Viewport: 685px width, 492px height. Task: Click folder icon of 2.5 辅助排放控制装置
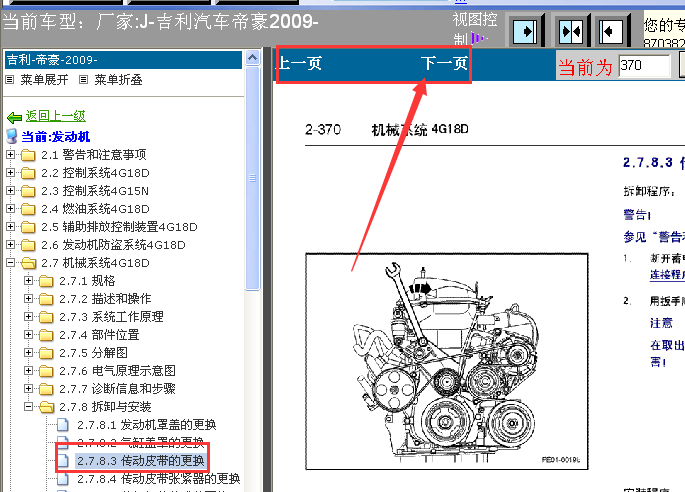(x=28, y=227)
